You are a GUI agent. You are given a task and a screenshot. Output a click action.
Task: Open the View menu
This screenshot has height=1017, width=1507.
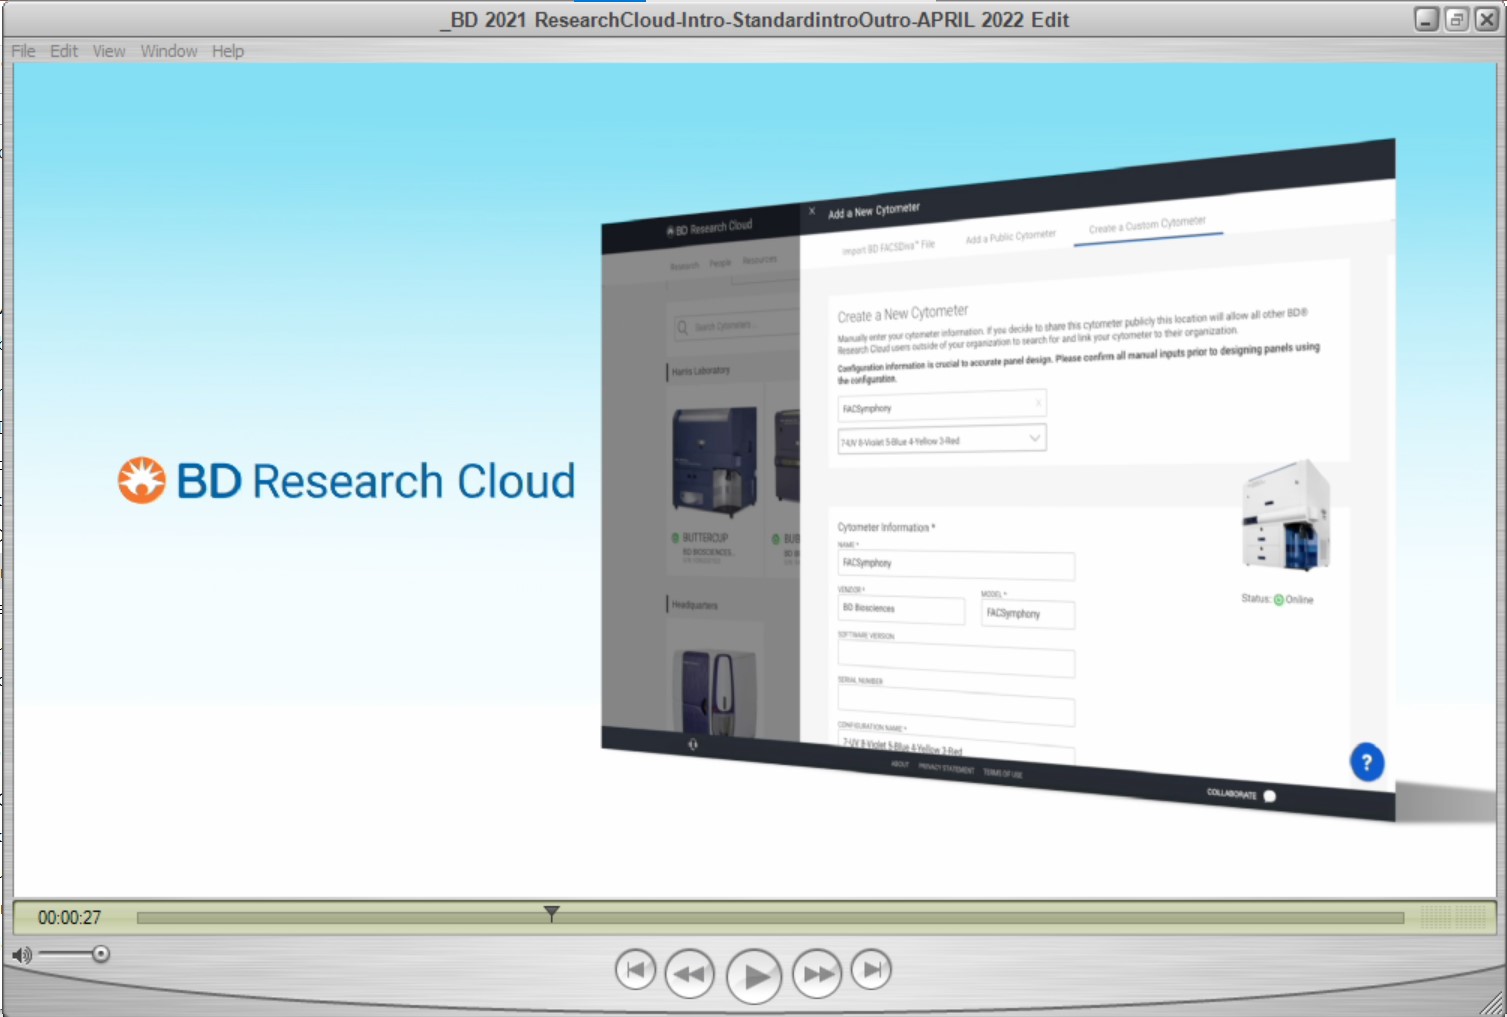[x=109, y=51]
